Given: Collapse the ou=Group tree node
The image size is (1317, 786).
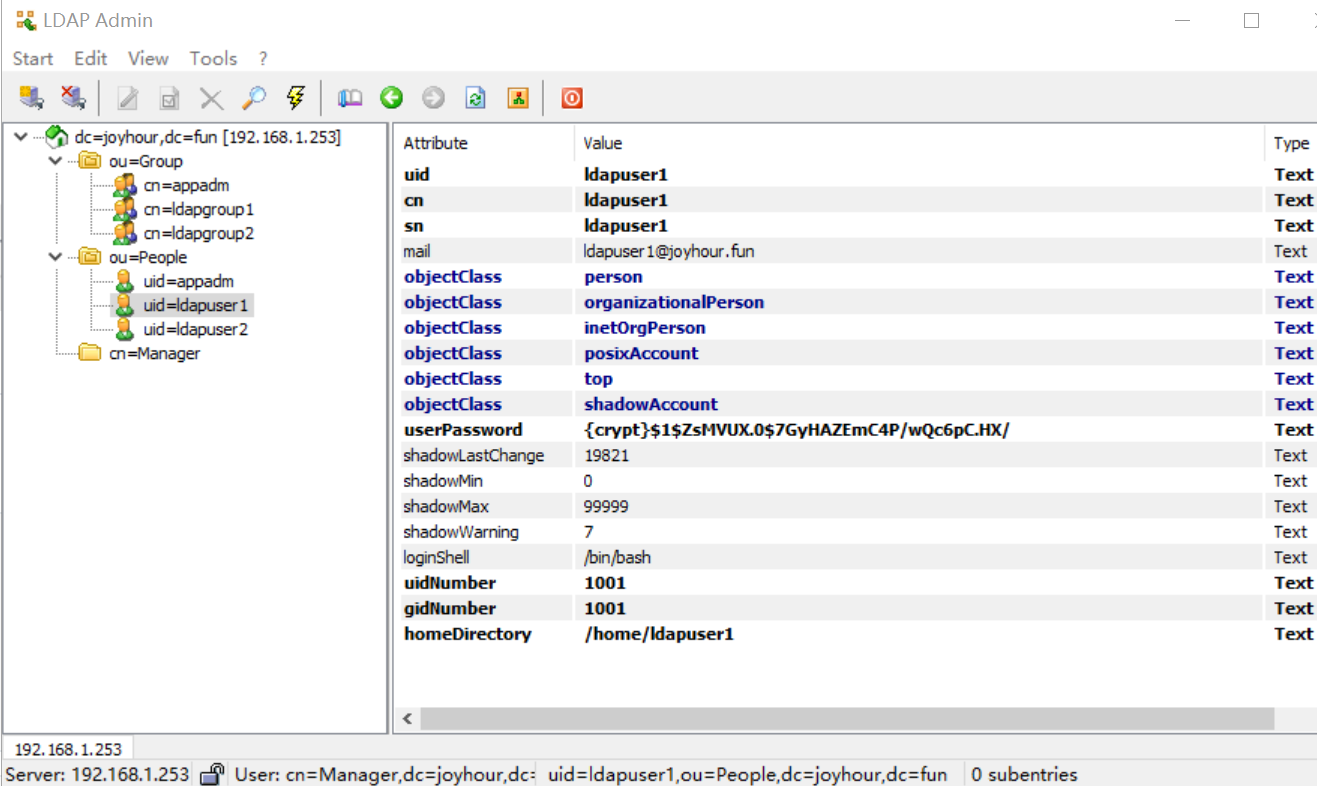Looking at the screenshot, I should (54, 161).
